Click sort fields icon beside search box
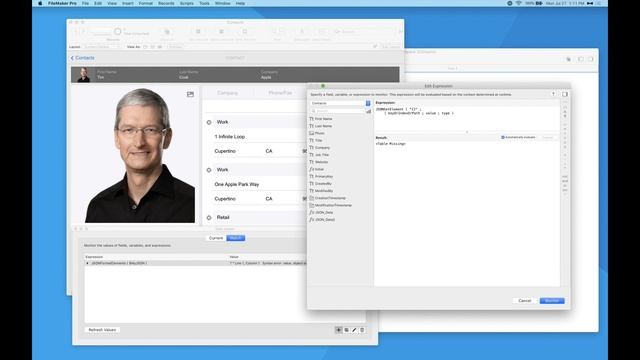 pyautogui.click(x=369, y=111)
